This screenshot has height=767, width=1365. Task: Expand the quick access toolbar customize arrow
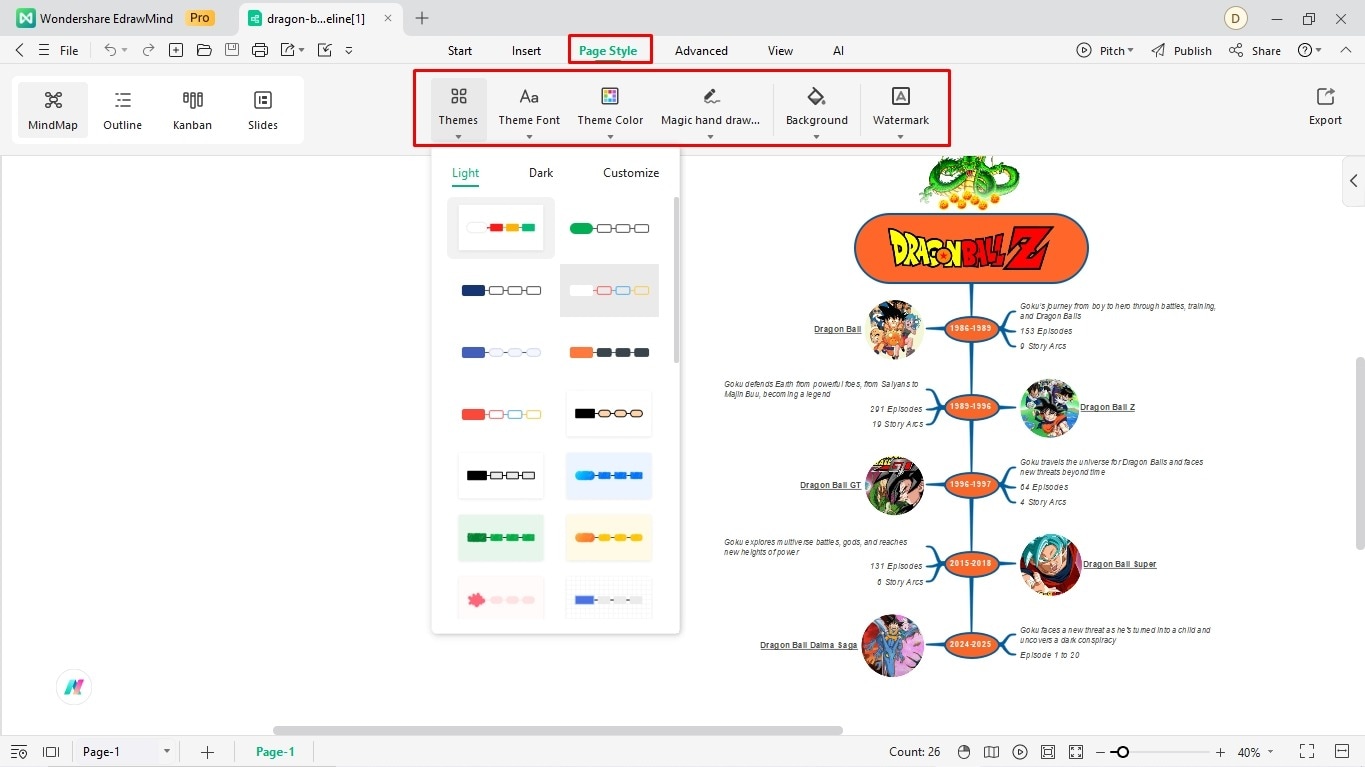click(x=349, y=50)
